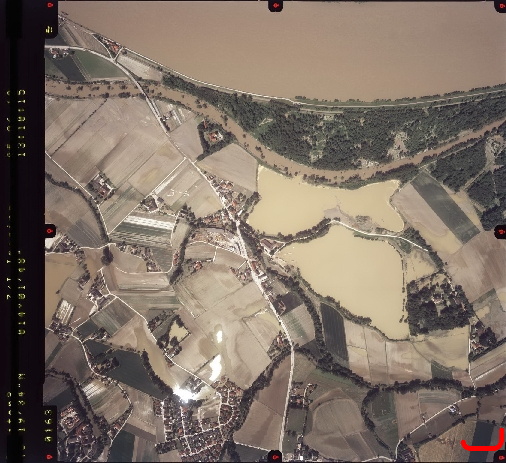
Task: Click the top-center red fiducial mark
Action: tap(276, 5)
